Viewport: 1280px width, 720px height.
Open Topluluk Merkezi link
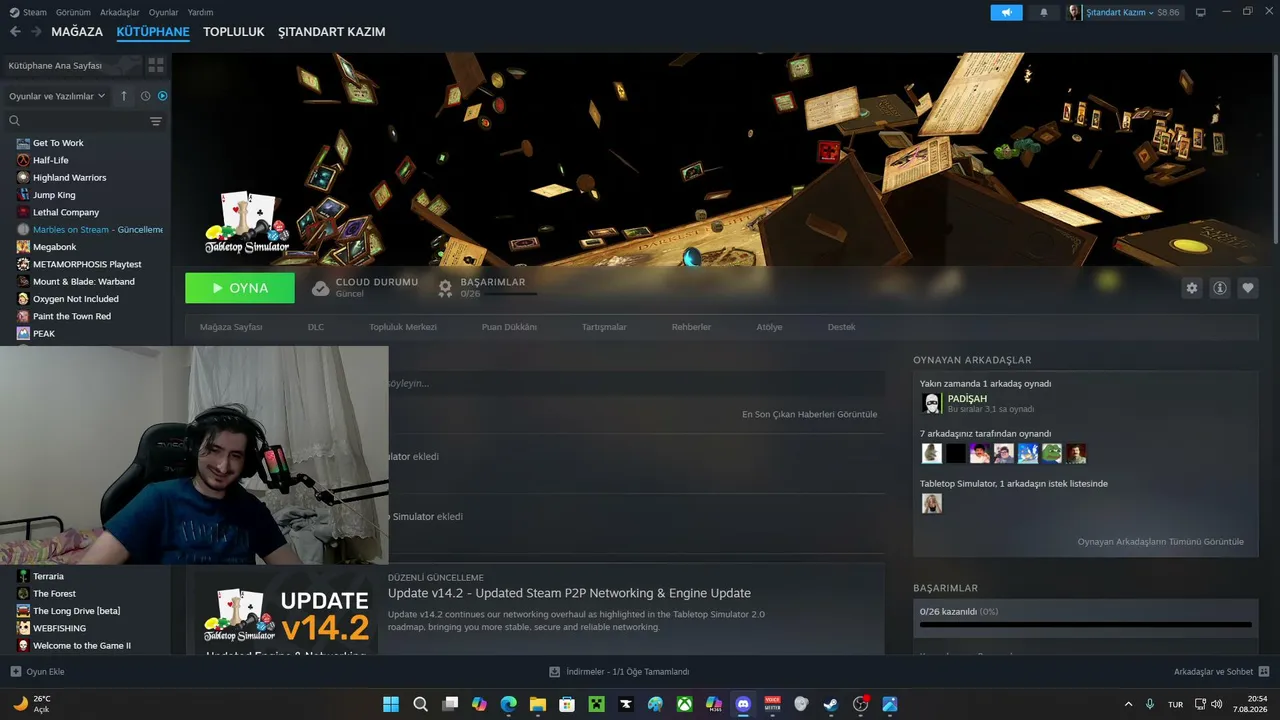403,327
